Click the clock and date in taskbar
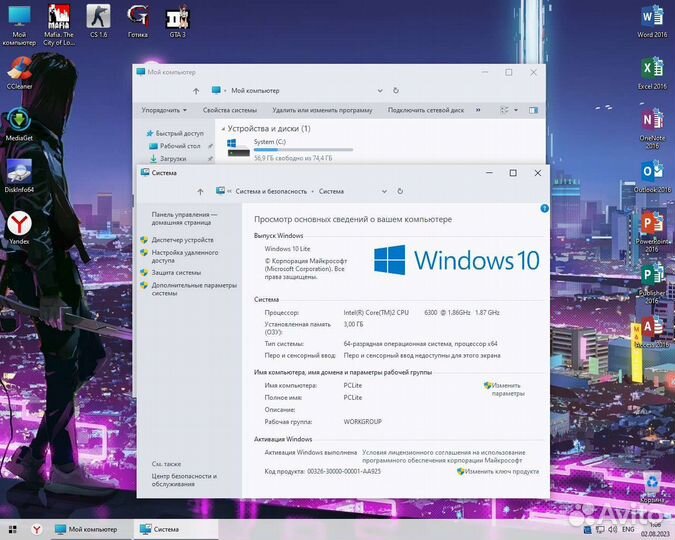 (655, 530)
